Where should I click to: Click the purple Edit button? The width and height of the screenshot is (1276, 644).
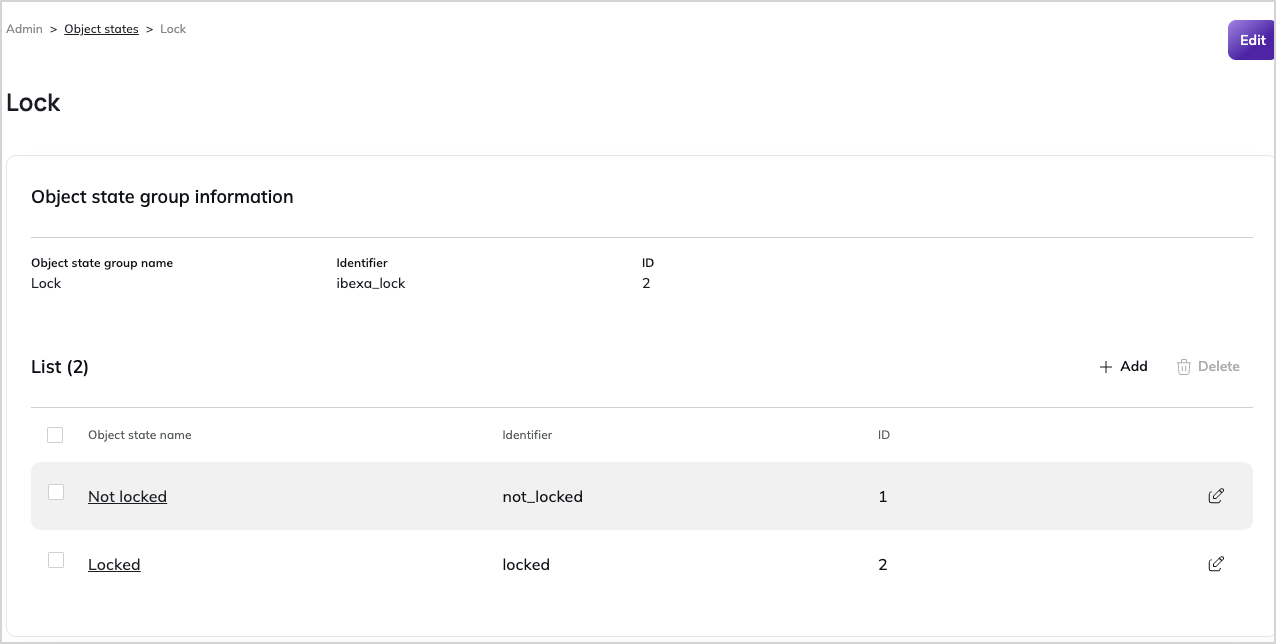pyautogui.click(x=1252, y=40)
